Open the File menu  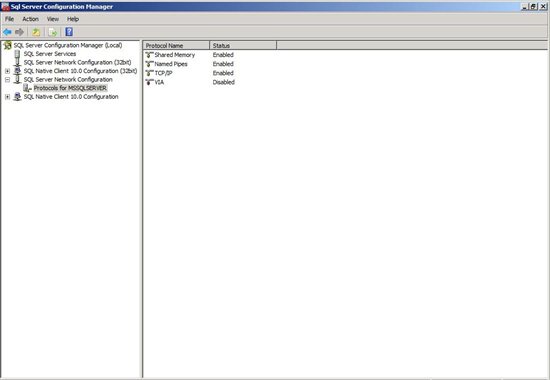[x=9, y=19]
